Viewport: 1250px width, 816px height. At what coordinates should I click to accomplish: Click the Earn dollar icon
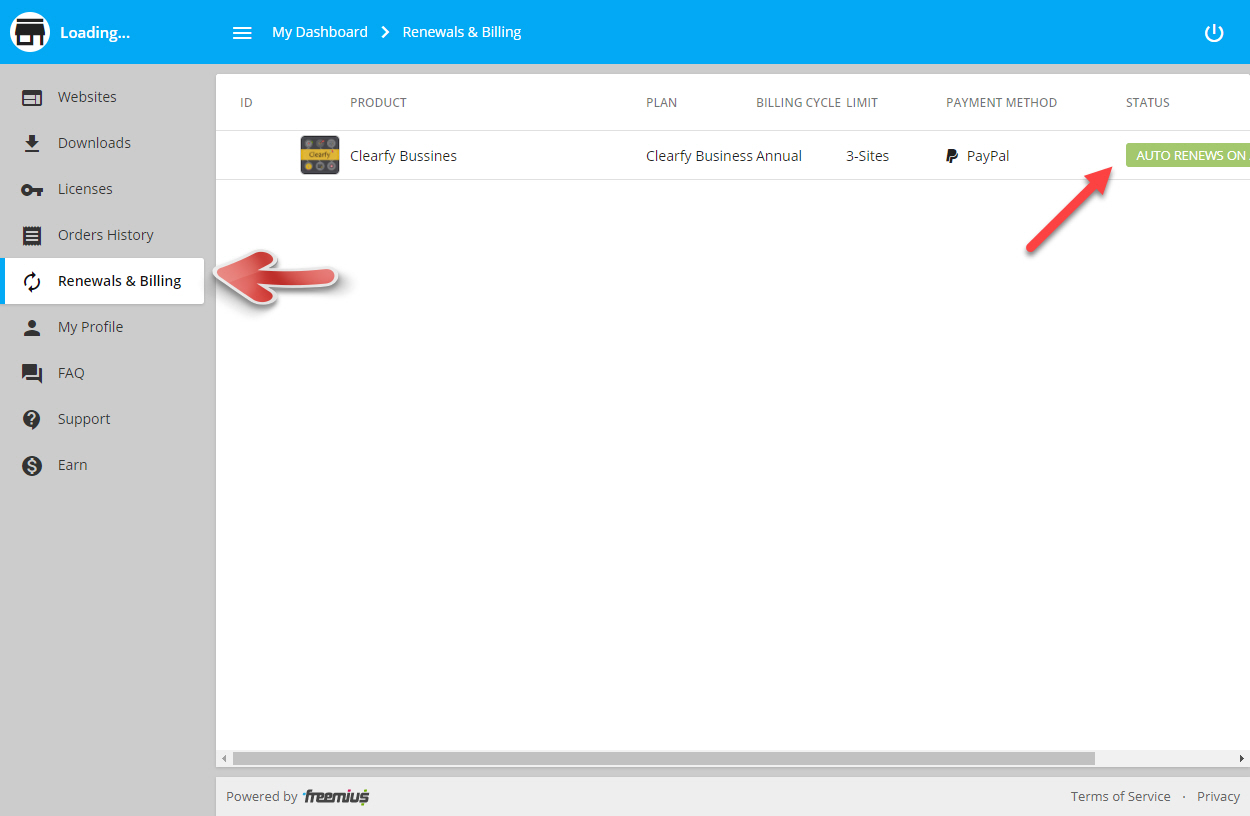(x=32, y=465)
